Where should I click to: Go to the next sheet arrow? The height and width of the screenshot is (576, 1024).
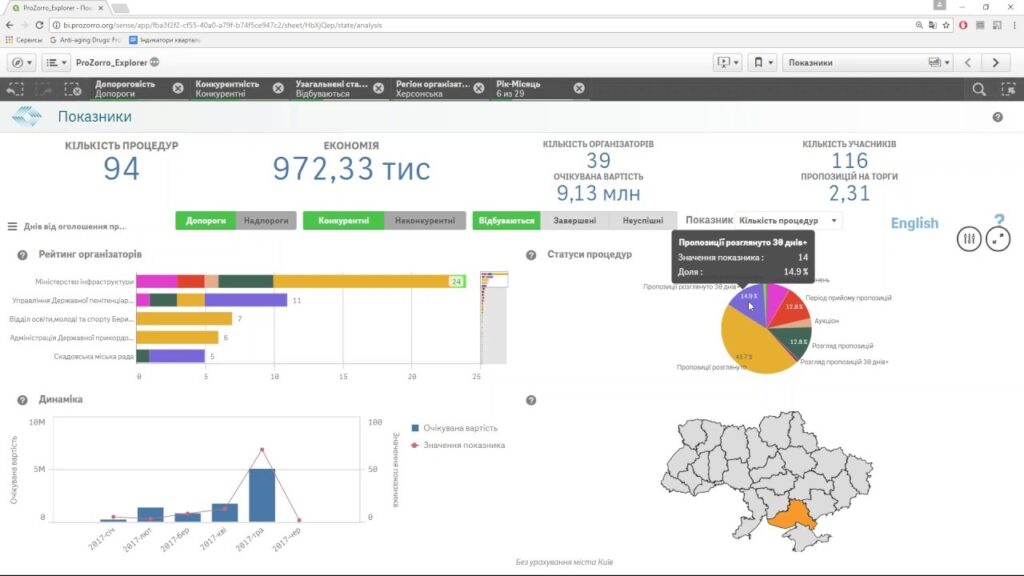995,62
